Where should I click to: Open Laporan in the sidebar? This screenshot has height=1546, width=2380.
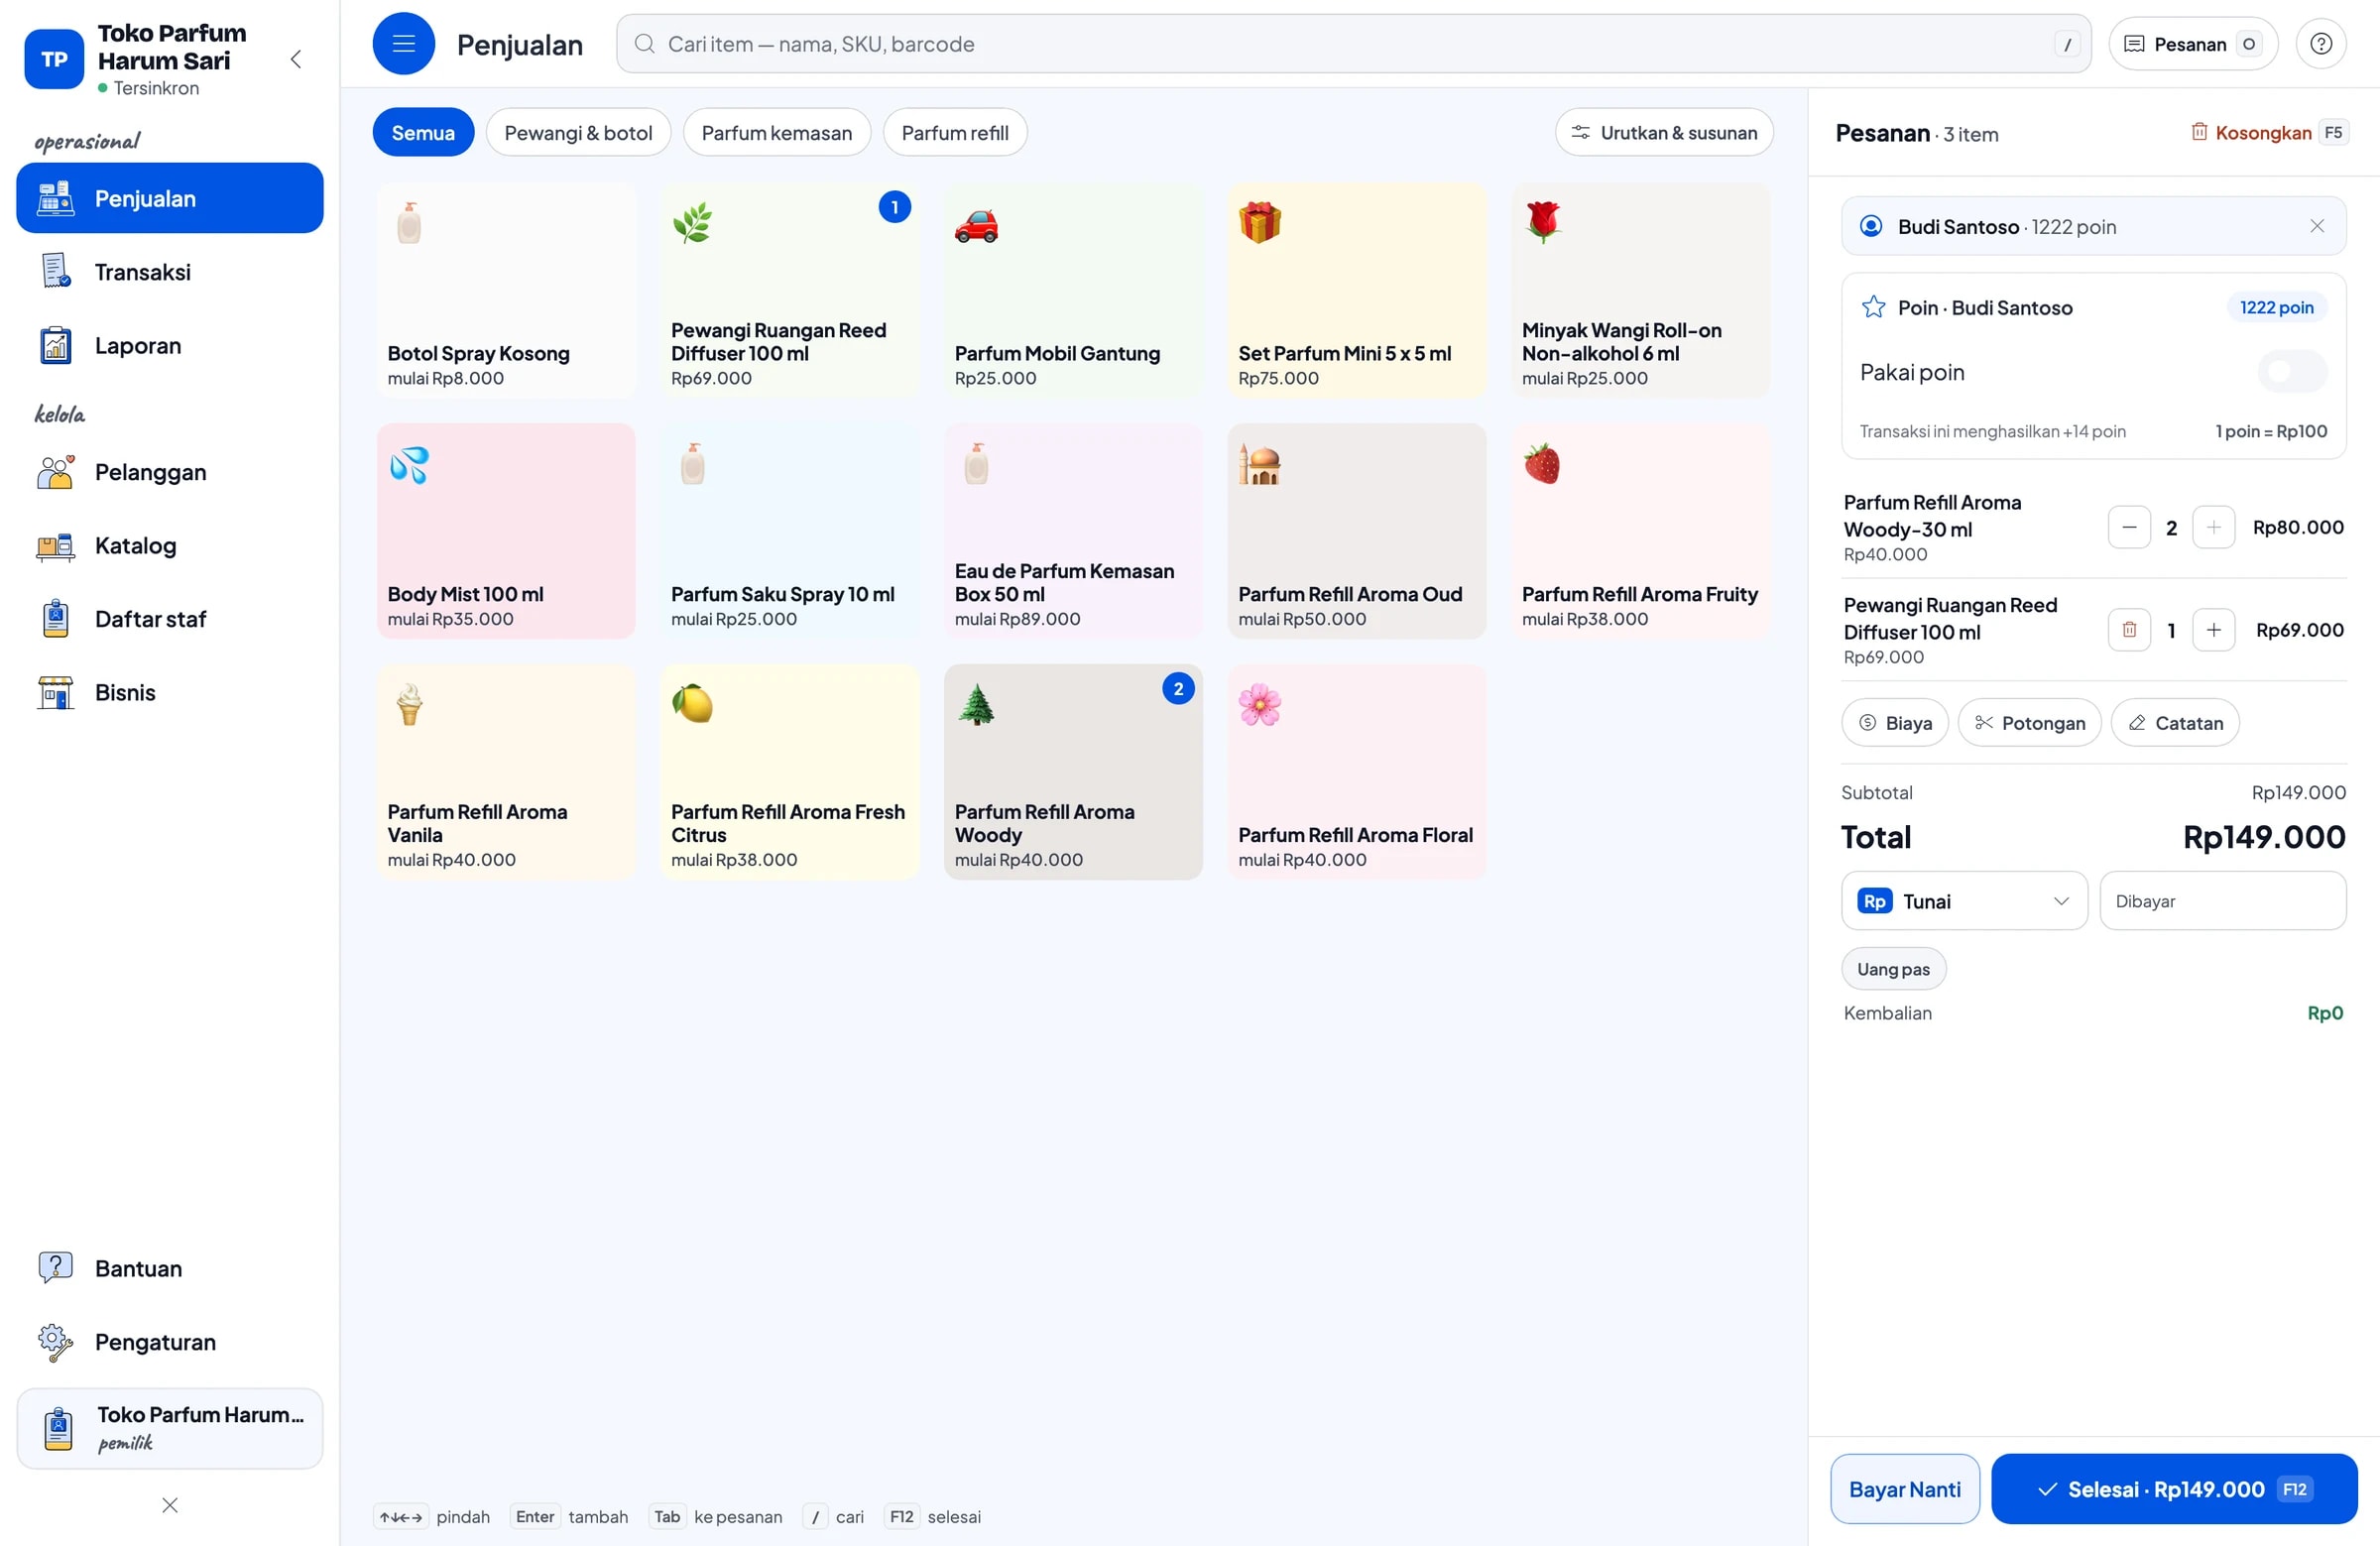170,346
